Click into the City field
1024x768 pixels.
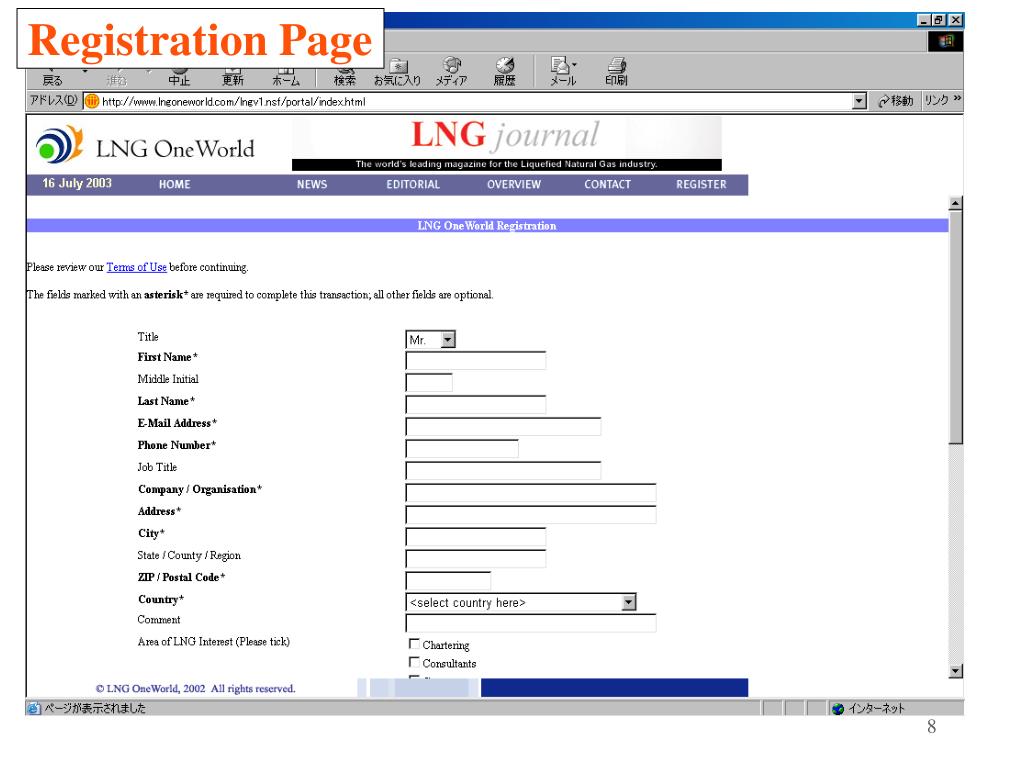[475, 537]
